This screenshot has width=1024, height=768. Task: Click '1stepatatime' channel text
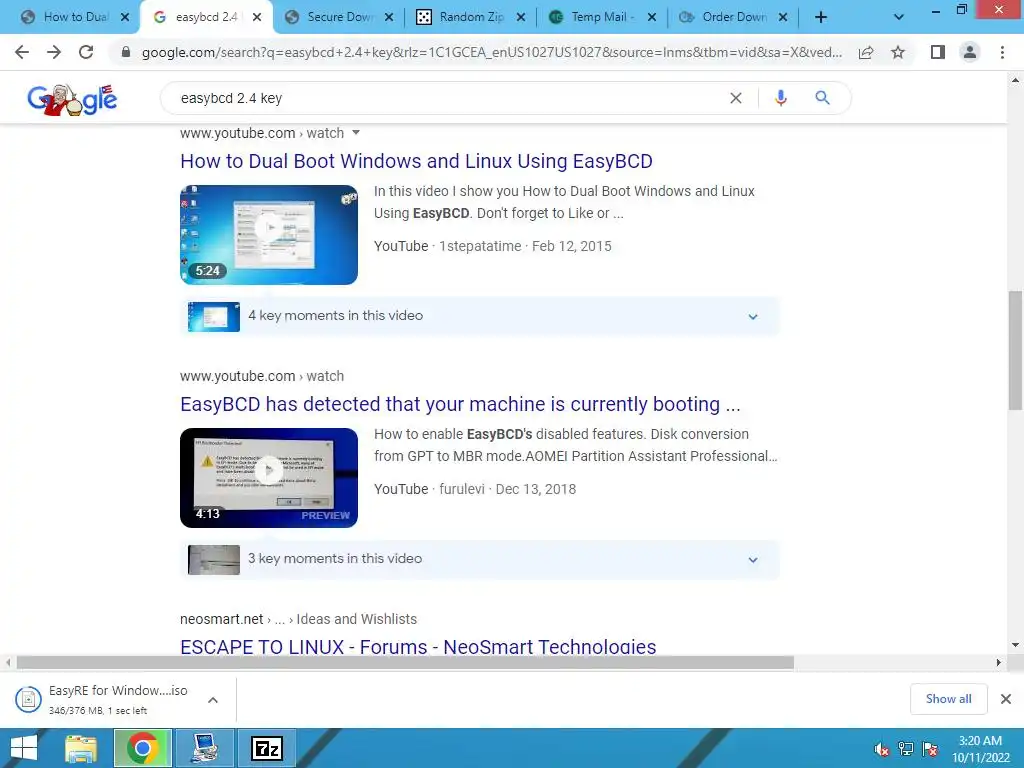tap(480, 246)
